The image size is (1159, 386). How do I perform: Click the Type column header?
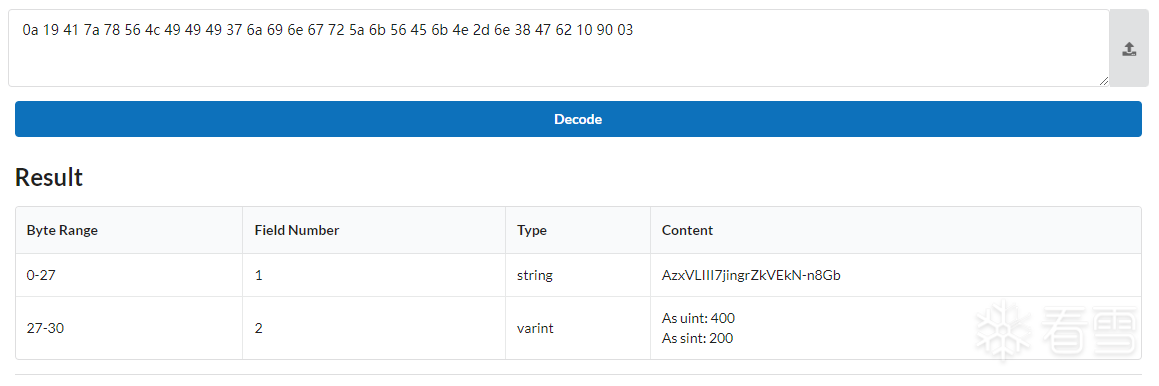click(x=531, y=230)
